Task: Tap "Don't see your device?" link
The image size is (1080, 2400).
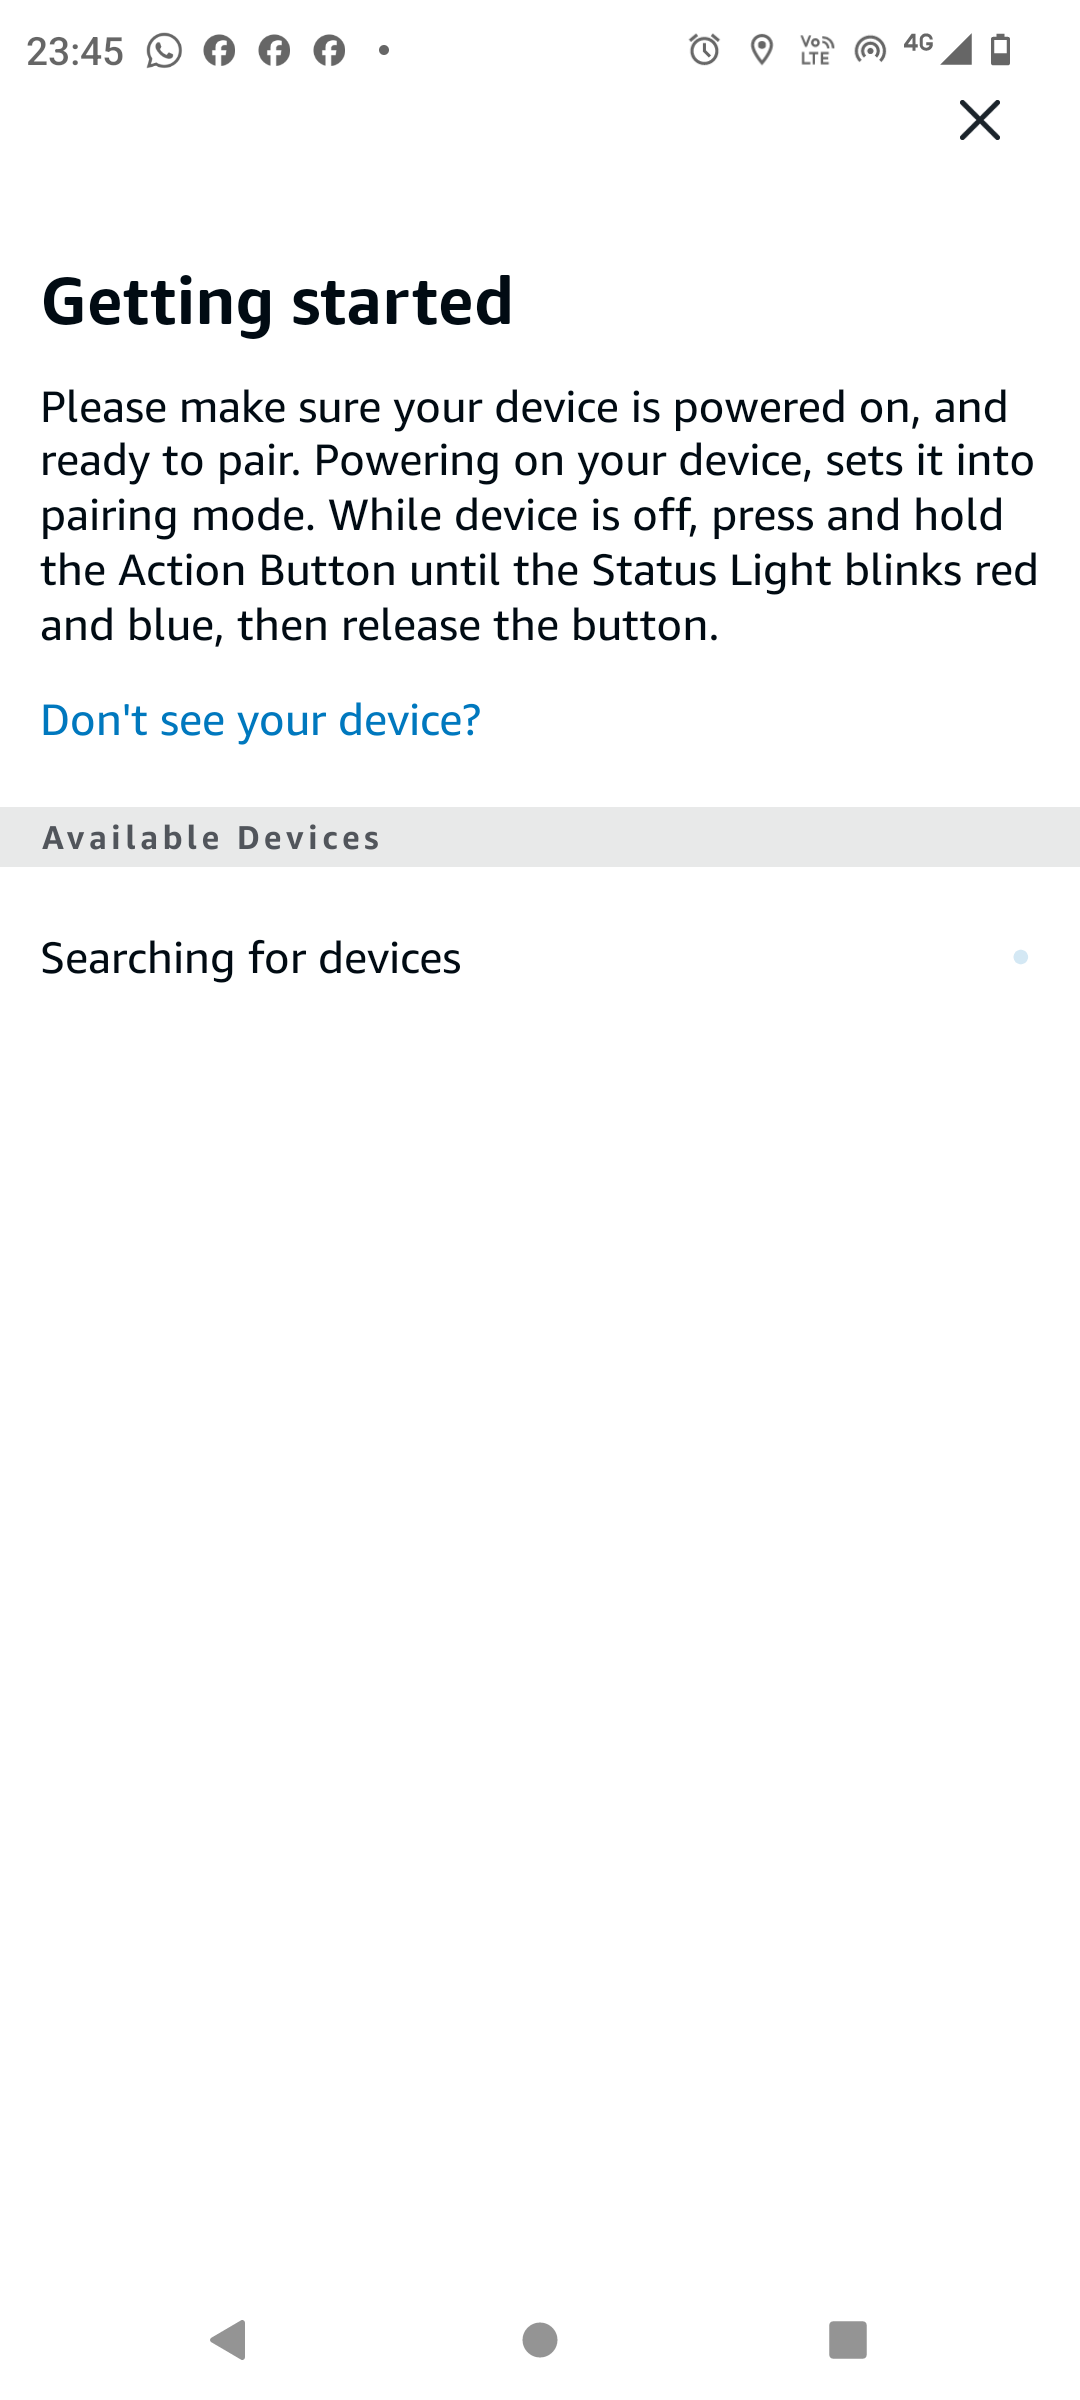Action: 260,720
